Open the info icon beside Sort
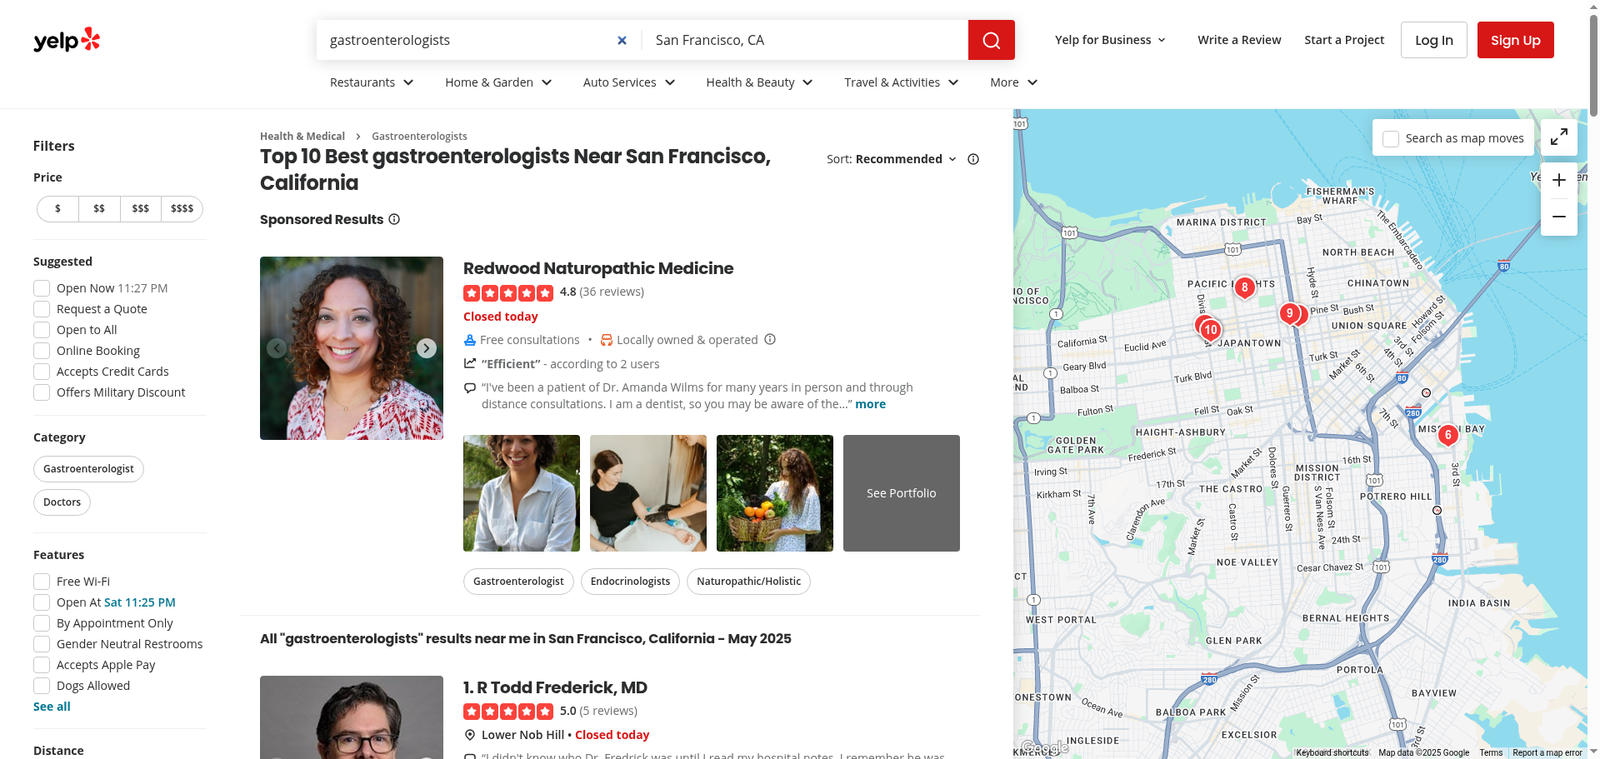The height and width of the screenshot is (759, 1600). (973, 159)
